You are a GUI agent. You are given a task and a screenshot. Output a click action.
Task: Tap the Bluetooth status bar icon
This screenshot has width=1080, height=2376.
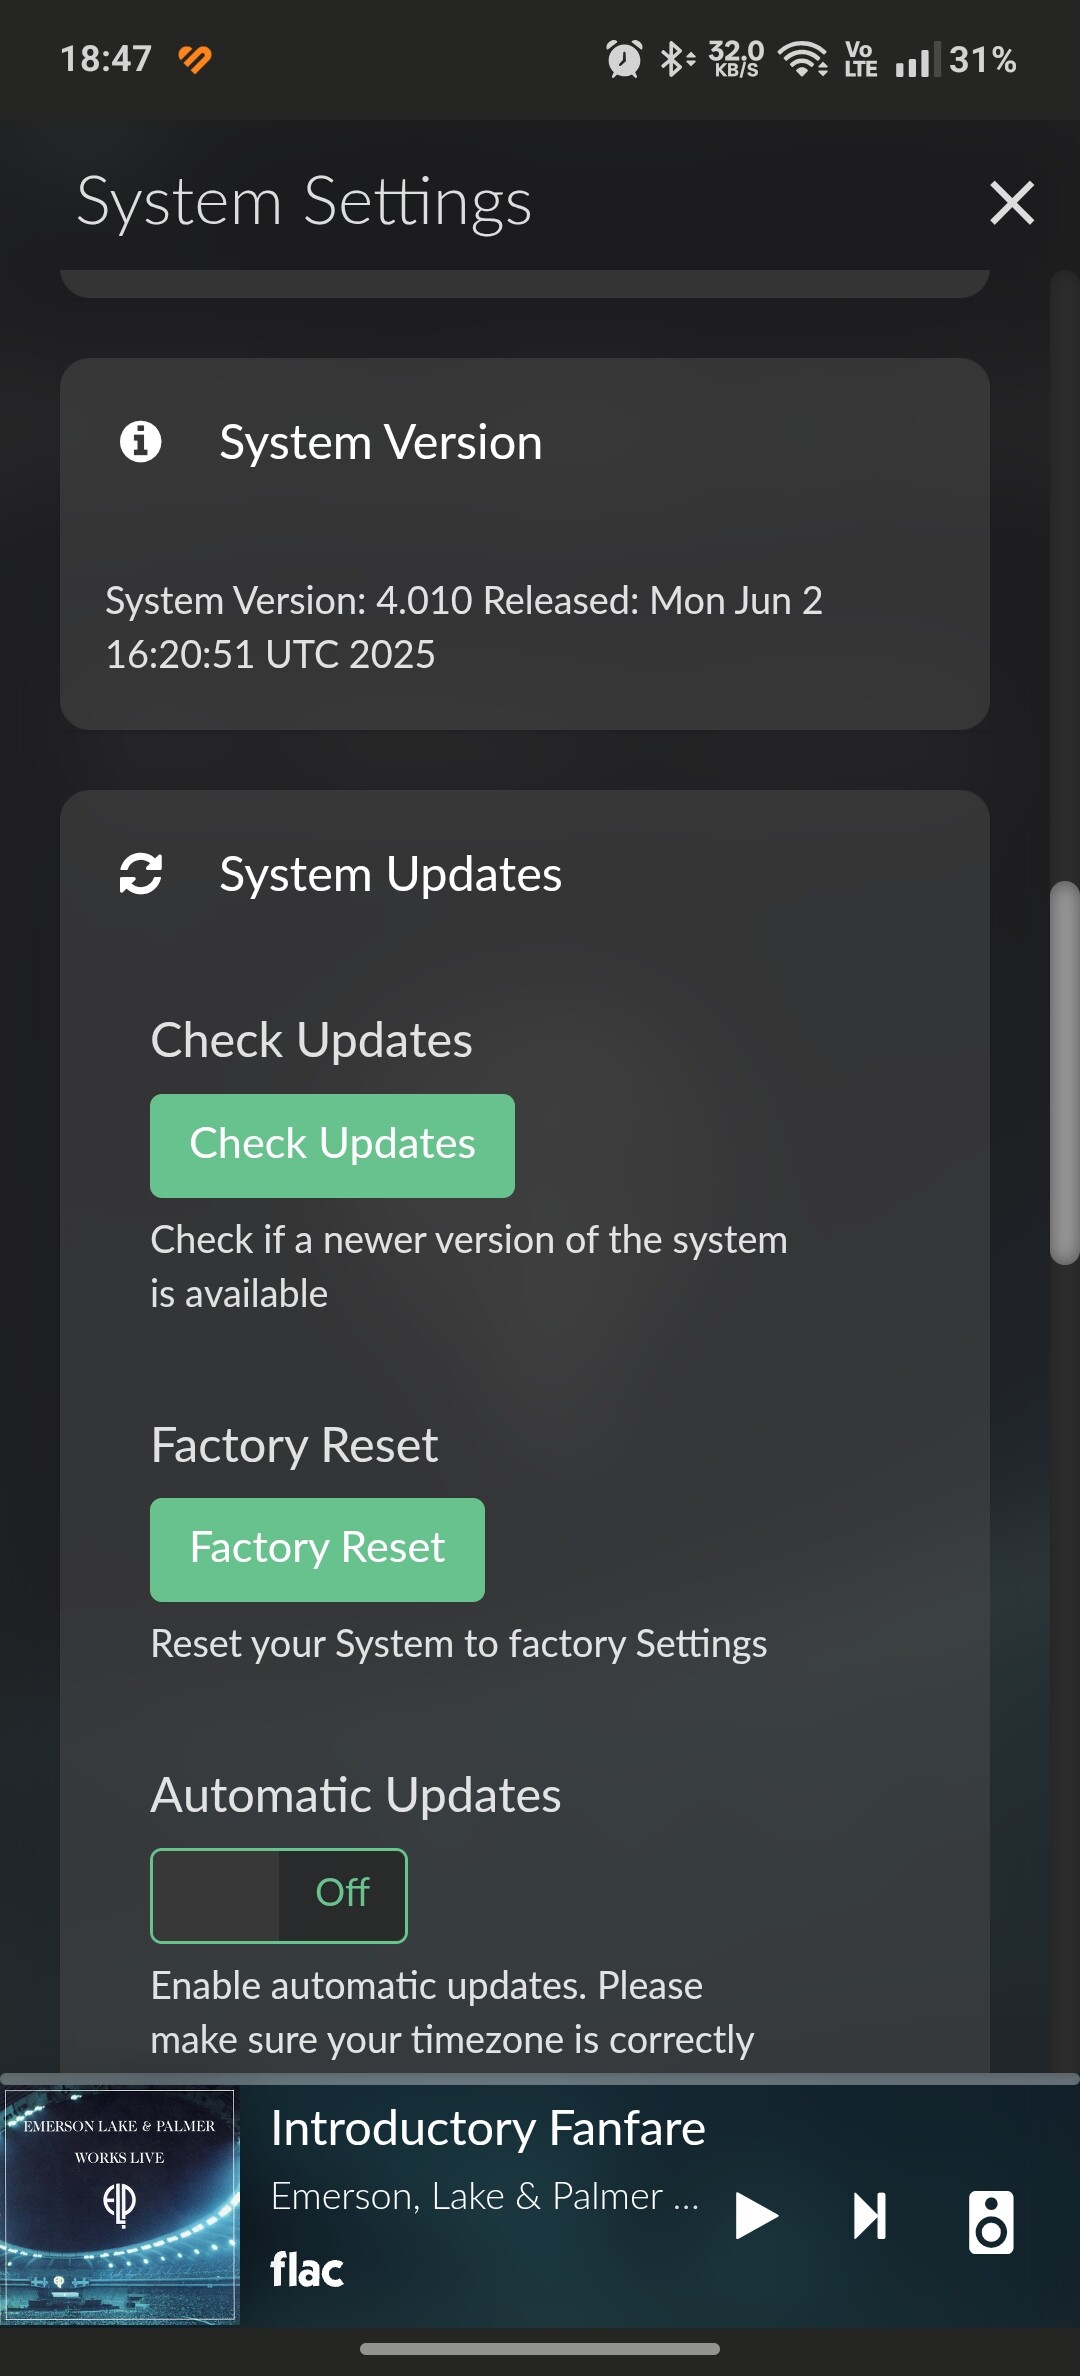676,59
